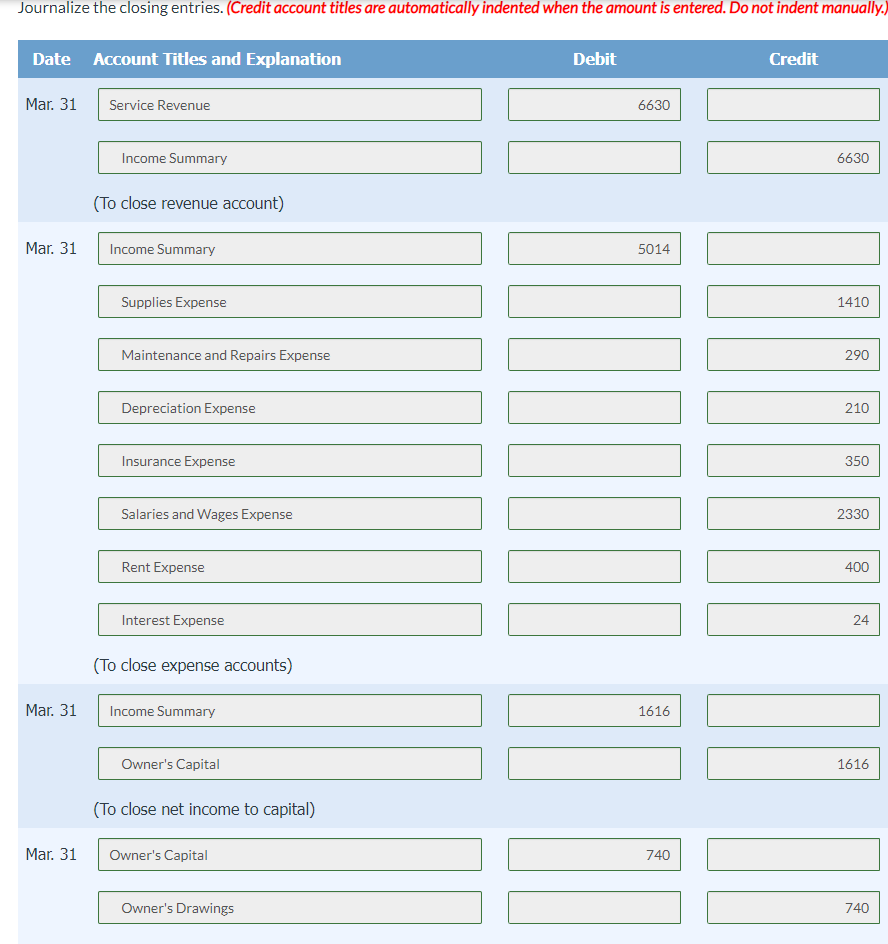Click the Owner's Capital field in third entry
The image size is (888, 944).
pyautogui.click(x=289, y=763)
